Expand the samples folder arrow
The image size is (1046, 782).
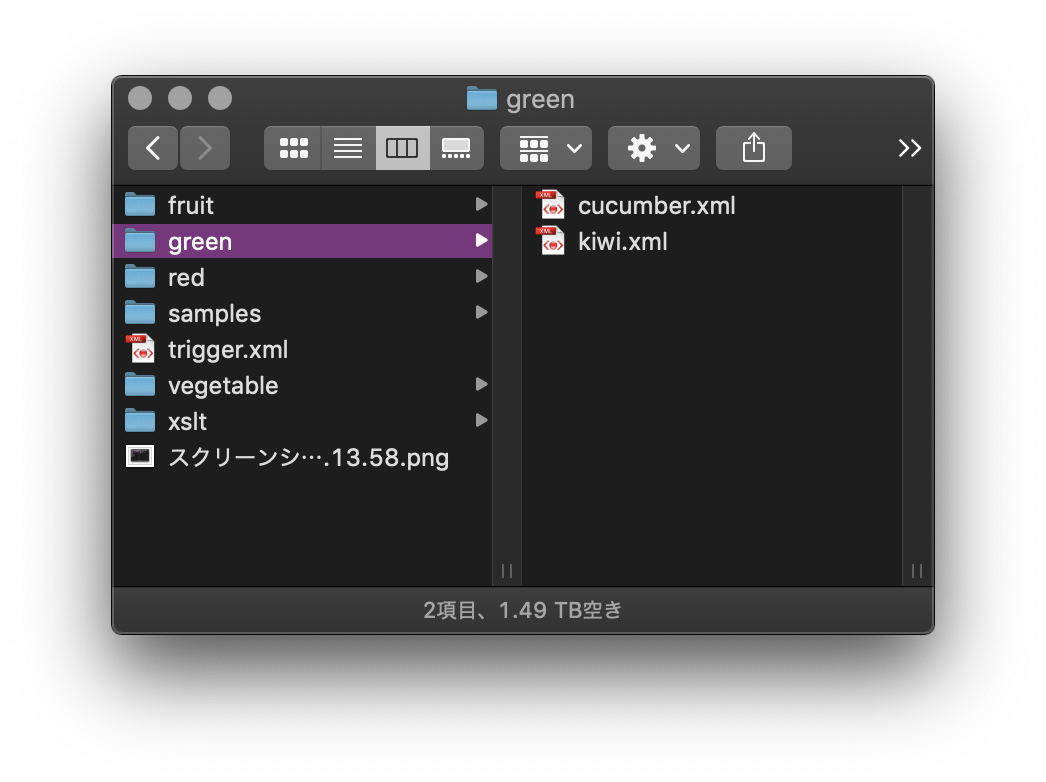[x=481, y=312]
